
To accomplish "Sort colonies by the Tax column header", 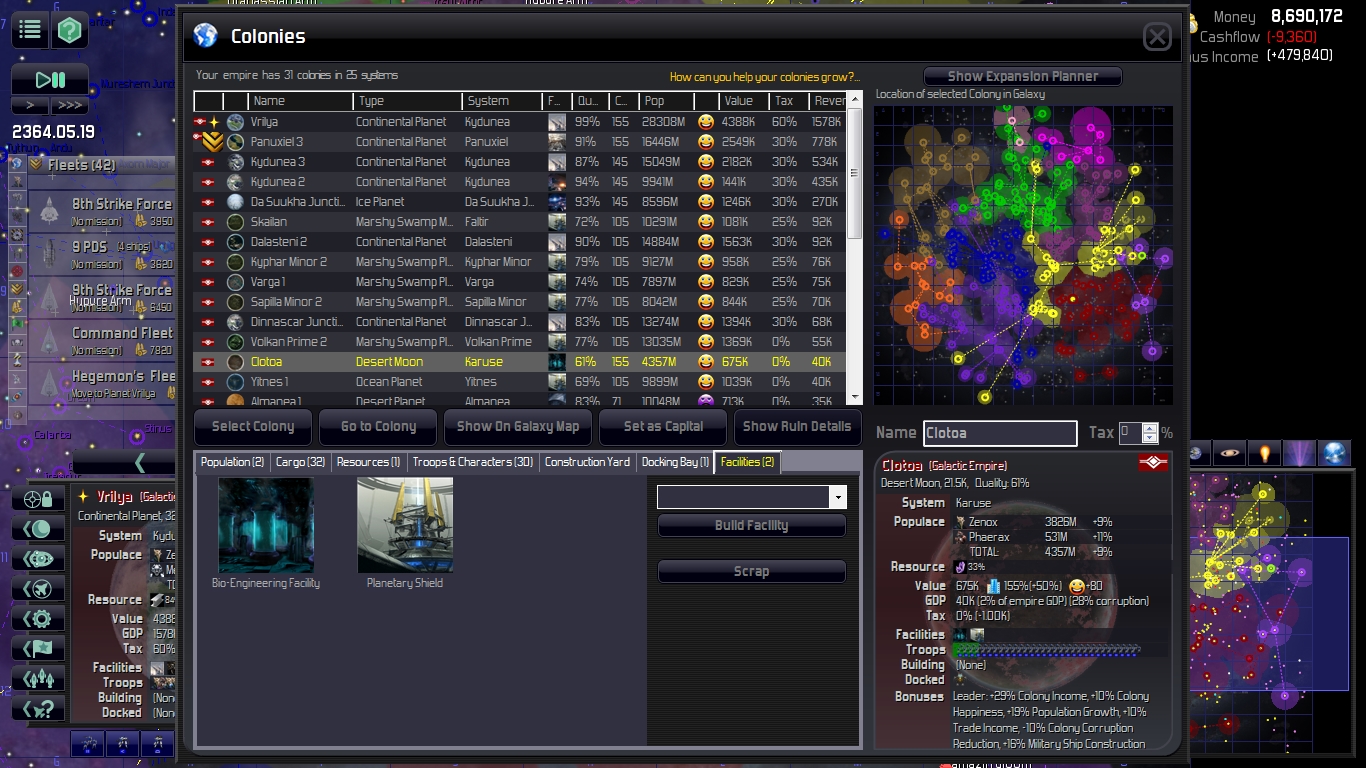I will click(x=790, y=101).
